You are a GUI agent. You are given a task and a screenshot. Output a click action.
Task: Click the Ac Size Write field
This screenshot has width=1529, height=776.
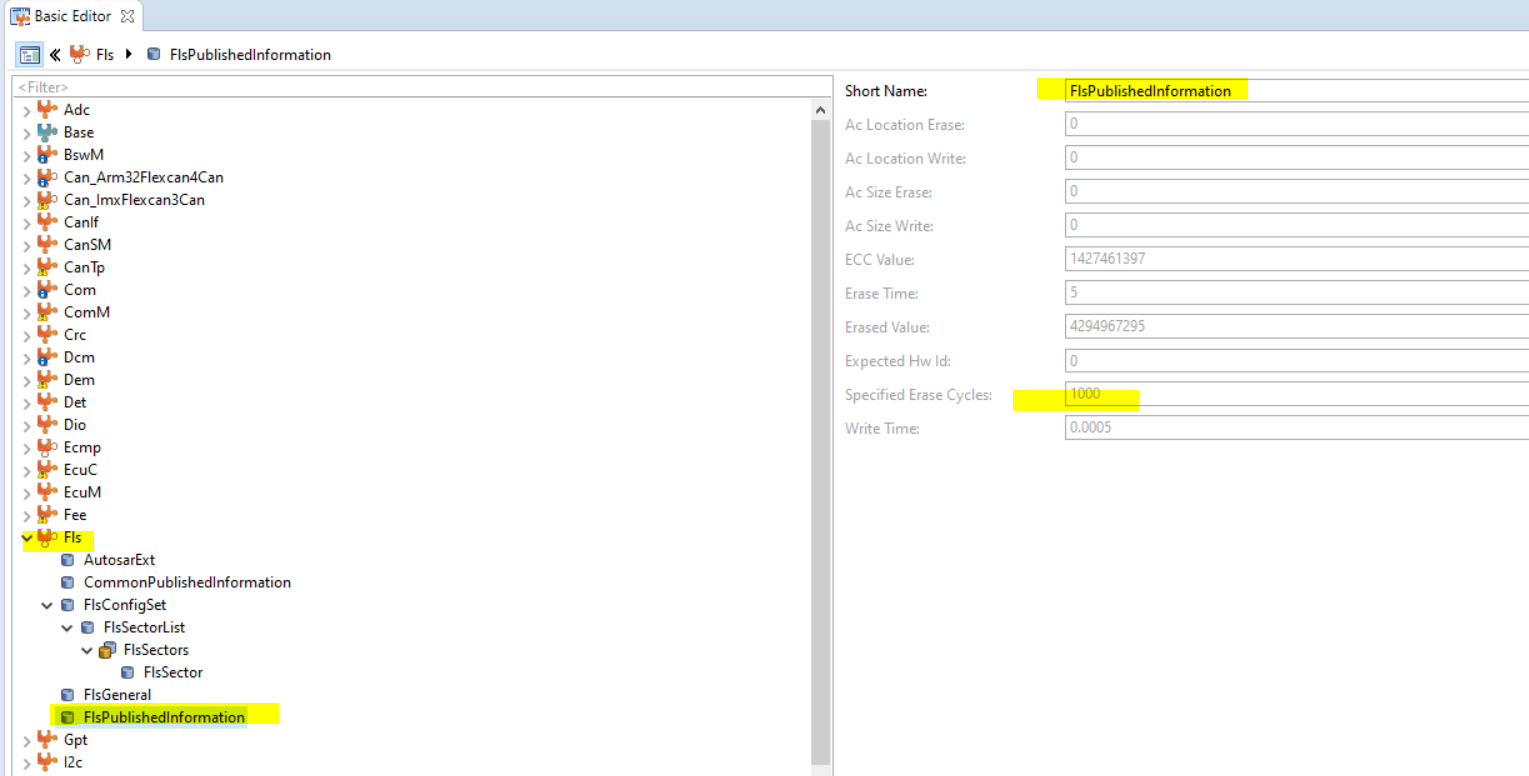pyautogui.click(x=1296, y=225)
